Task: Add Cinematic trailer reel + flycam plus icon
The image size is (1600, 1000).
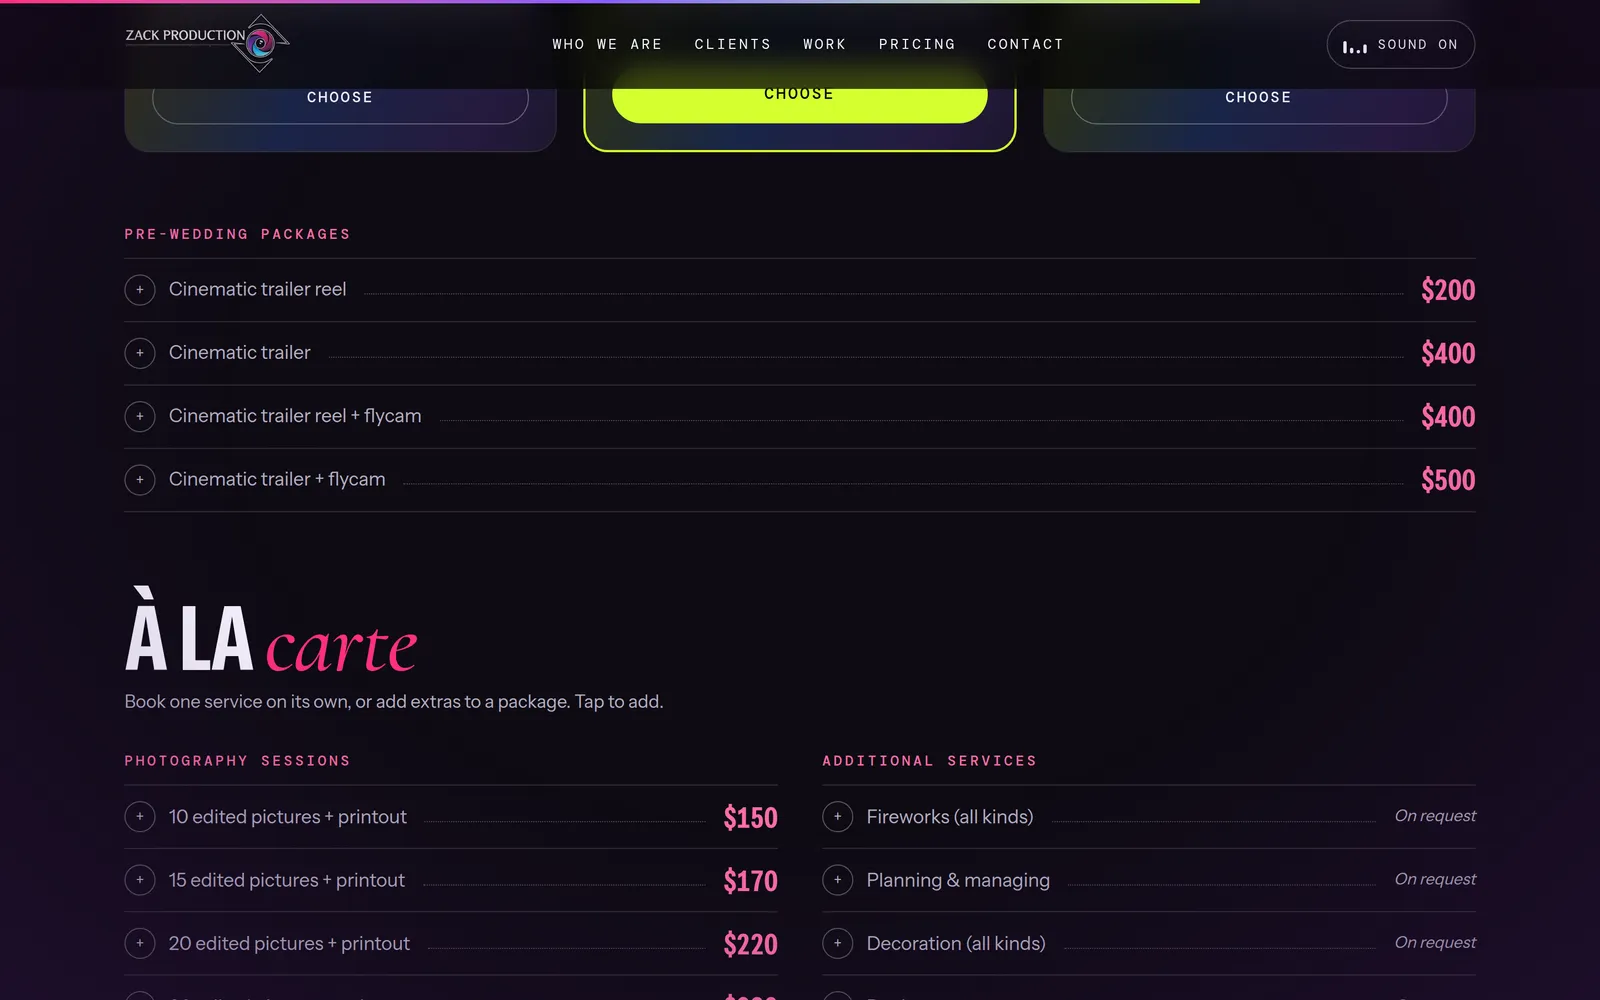Action: [140, 416]
